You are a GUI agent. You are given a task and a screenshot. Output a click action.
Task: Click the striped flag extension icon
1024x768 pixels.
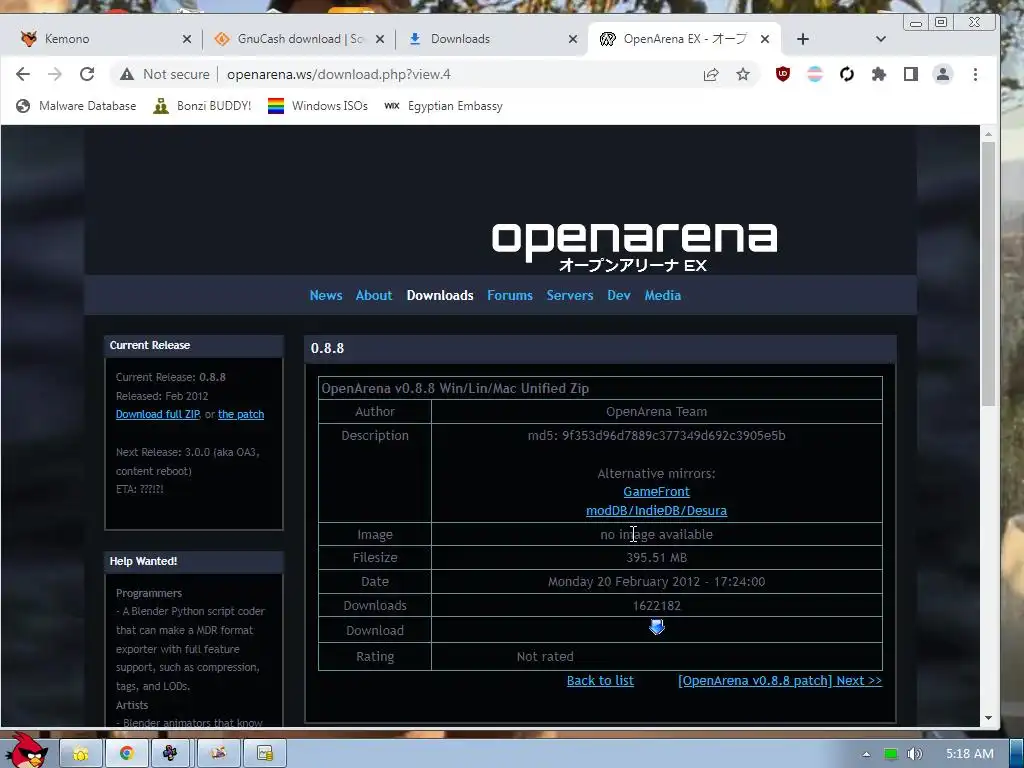click(x=814, y=74)
